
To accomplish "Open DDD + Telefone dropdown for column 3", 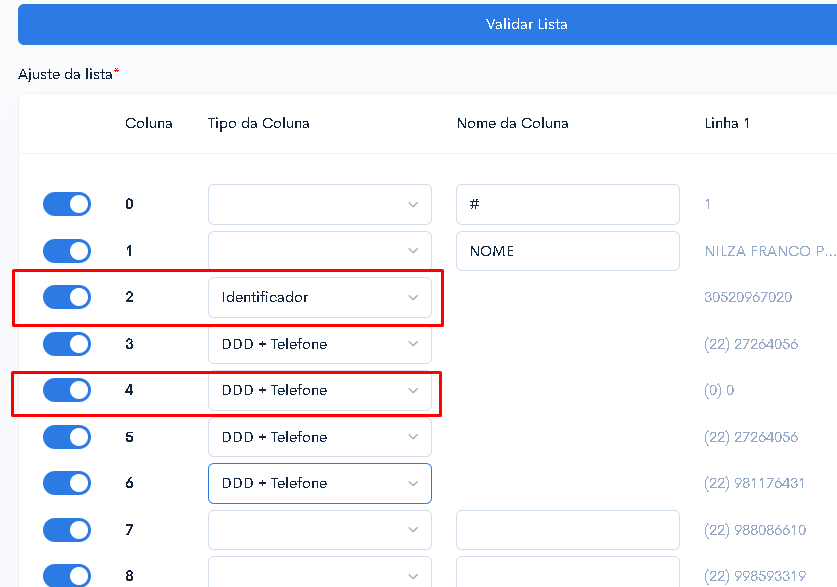I will (320, 344).
